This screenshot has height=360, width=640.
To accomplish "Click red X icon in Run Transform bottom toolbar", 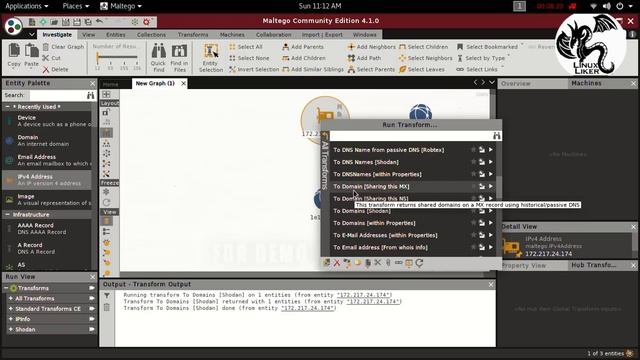I will (337, 263).
